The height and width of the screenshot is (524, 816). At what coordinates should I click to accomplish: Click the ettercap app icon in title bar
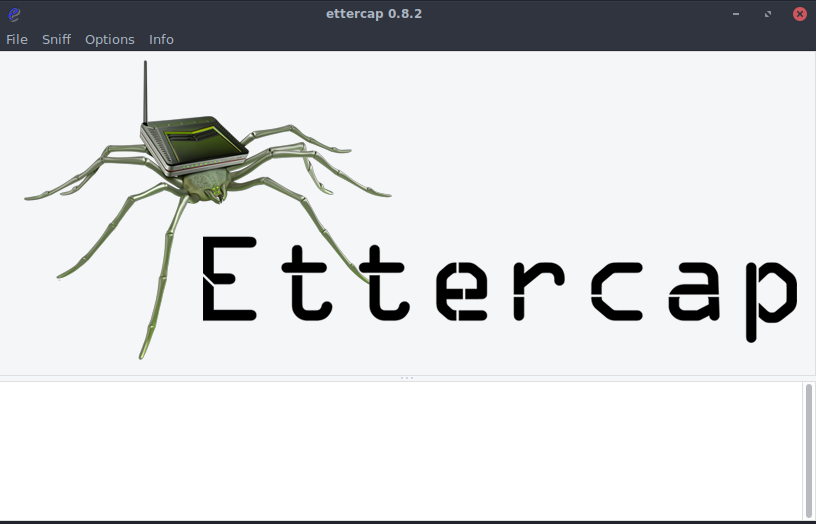pyautogui.click(x=14, y=14)
